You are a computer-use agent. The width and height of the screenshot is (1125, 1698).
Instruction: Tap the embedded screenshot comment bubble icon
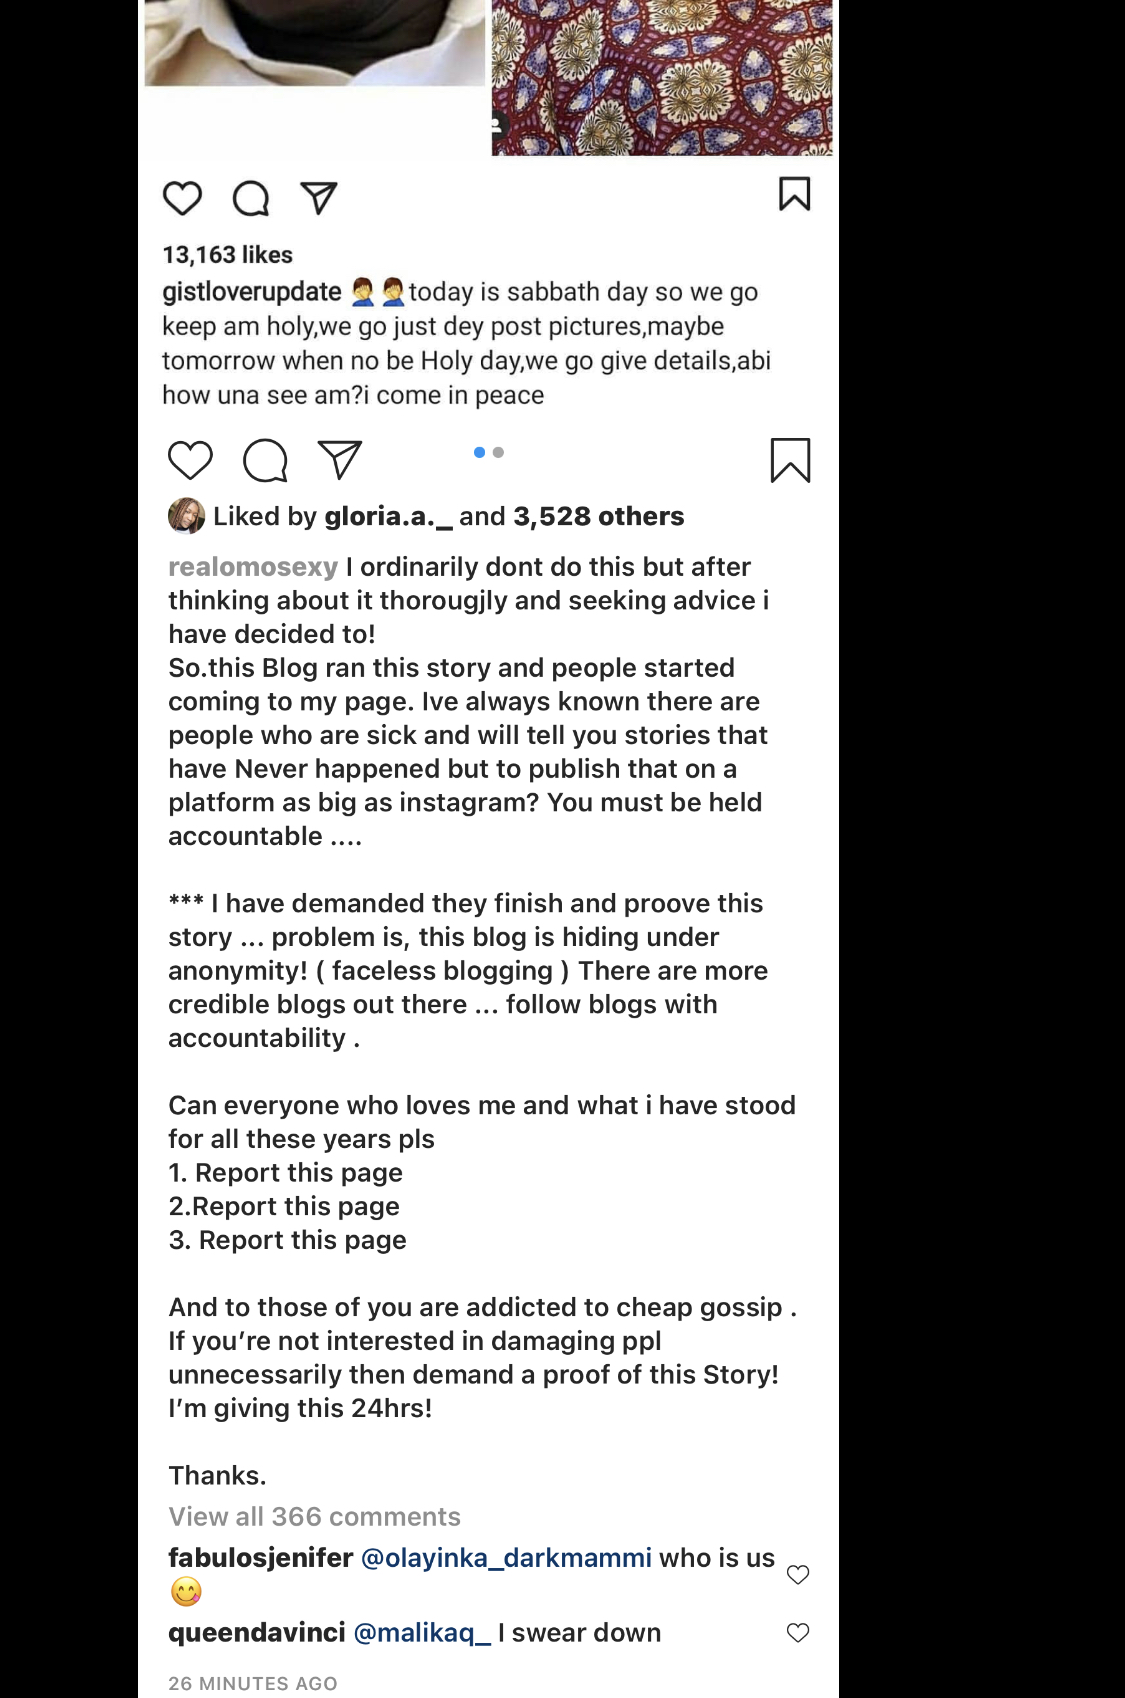(251, 198)
